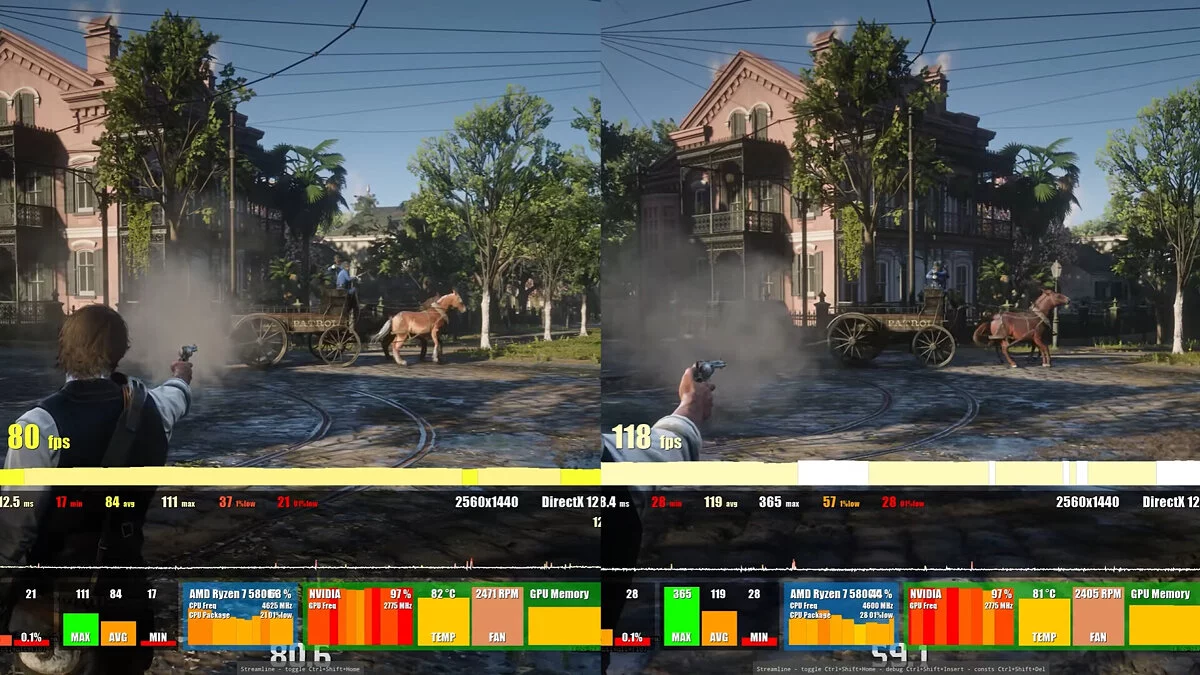Click GPU Memory tile next to 2471 RPM
This screenshot has width=1200, height=675.
coord(563,616)
